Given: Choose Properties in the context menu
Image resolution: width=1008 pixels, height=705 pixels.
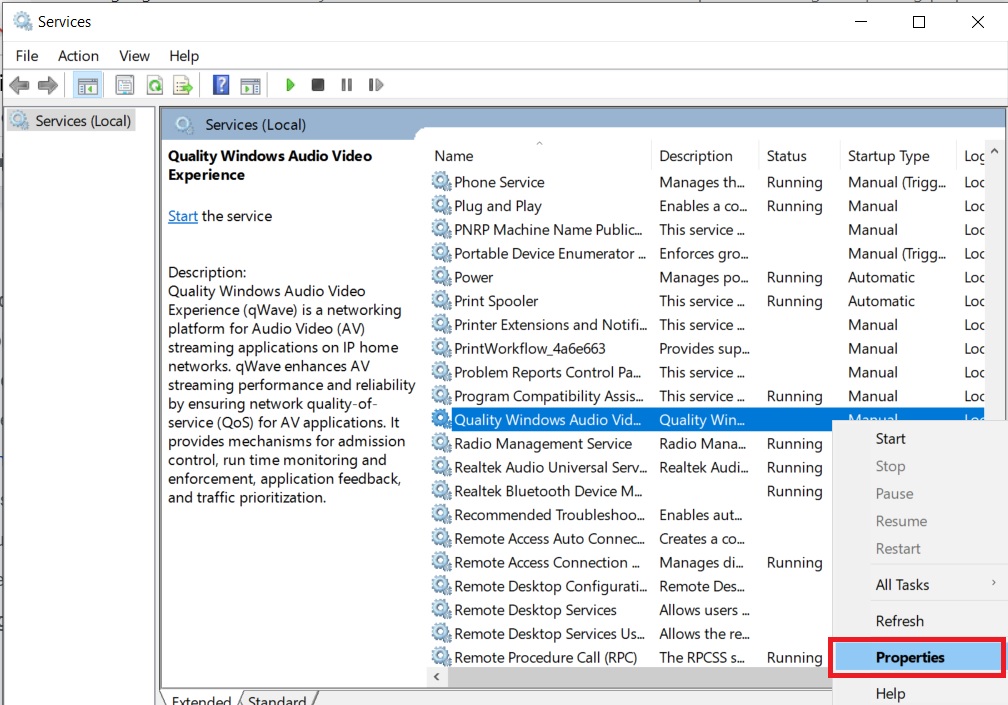Looking at the screenshot, I should click(917, 657).
